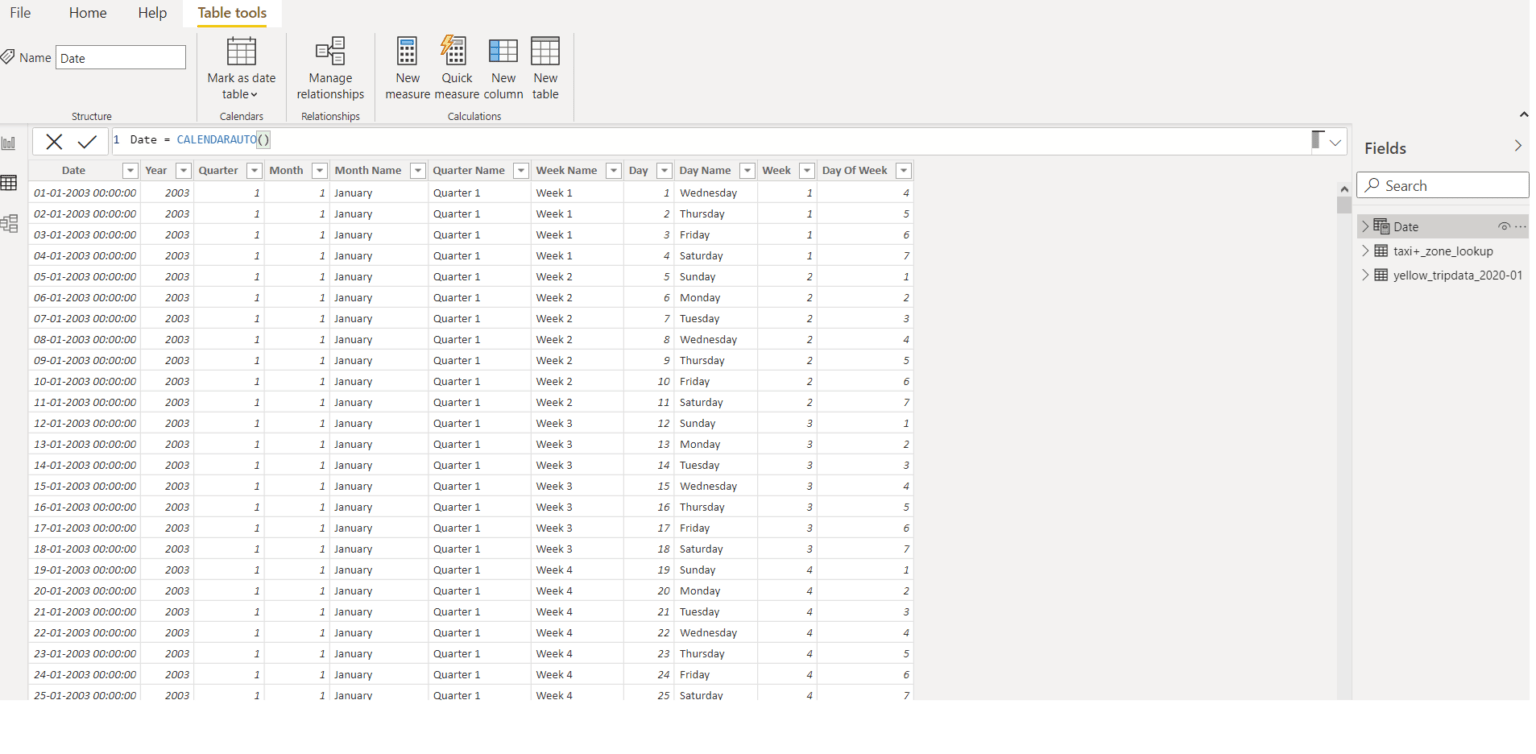Create a New measure
The height and width of the screenshot is (754, 1536).
407,66
